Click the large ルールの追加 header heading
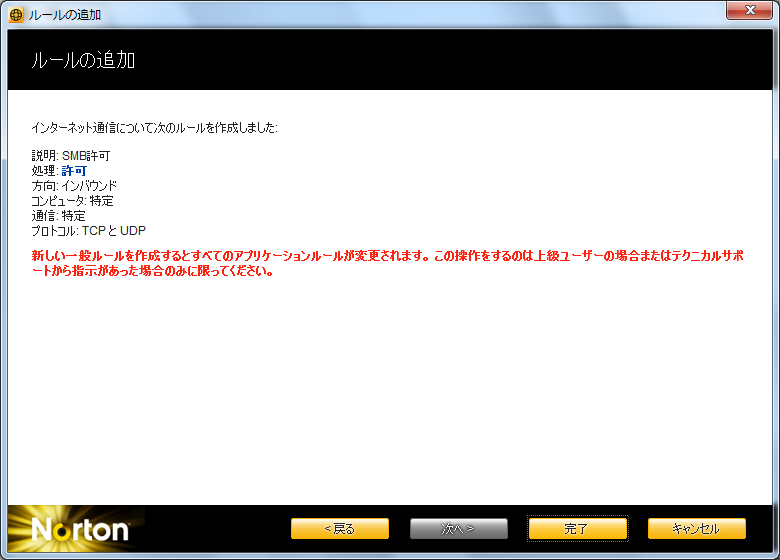This screenshot has width=780, height=560. [x=83, y=61]
